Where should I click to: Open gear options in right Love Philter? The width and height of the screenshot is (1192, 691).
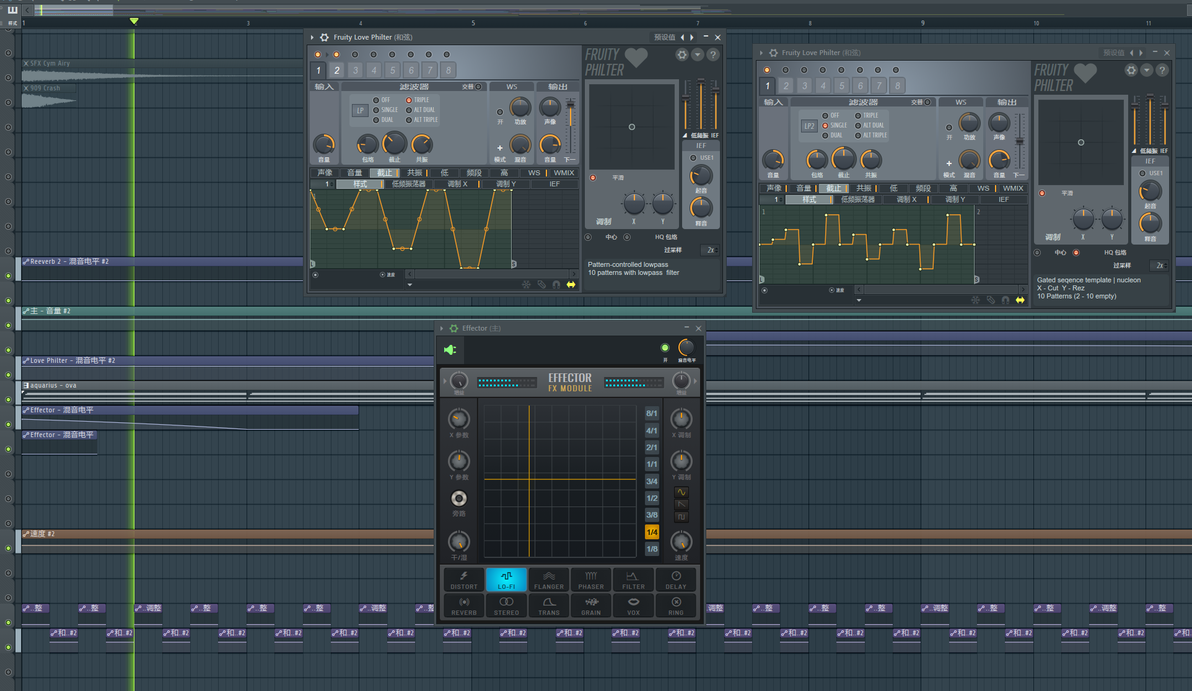(x=1131, y=70)
